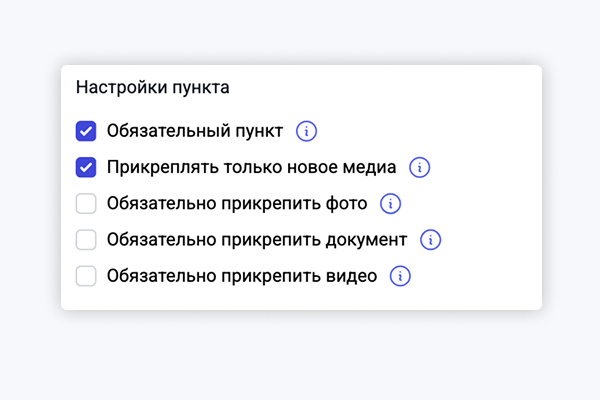Click the Обязательно прикрепить документ label text
Viewport: 600px width, 400px height.
tap(257, 240)
